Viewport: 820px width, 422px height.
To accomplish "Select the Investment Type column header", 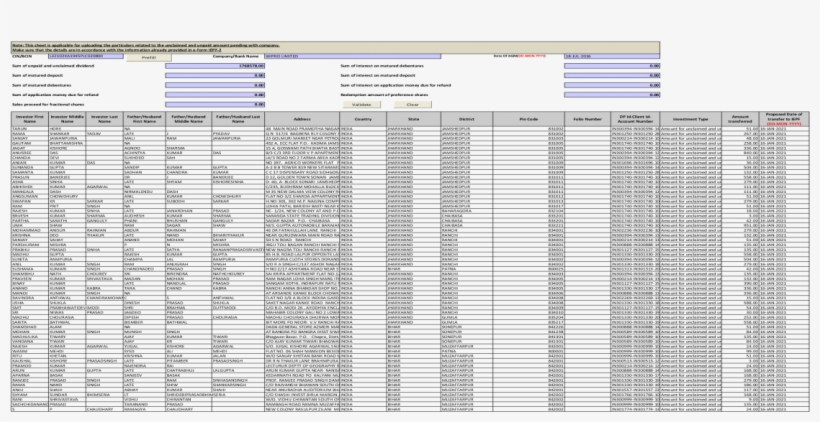I will pyautogui.click(x=690, y=119).
